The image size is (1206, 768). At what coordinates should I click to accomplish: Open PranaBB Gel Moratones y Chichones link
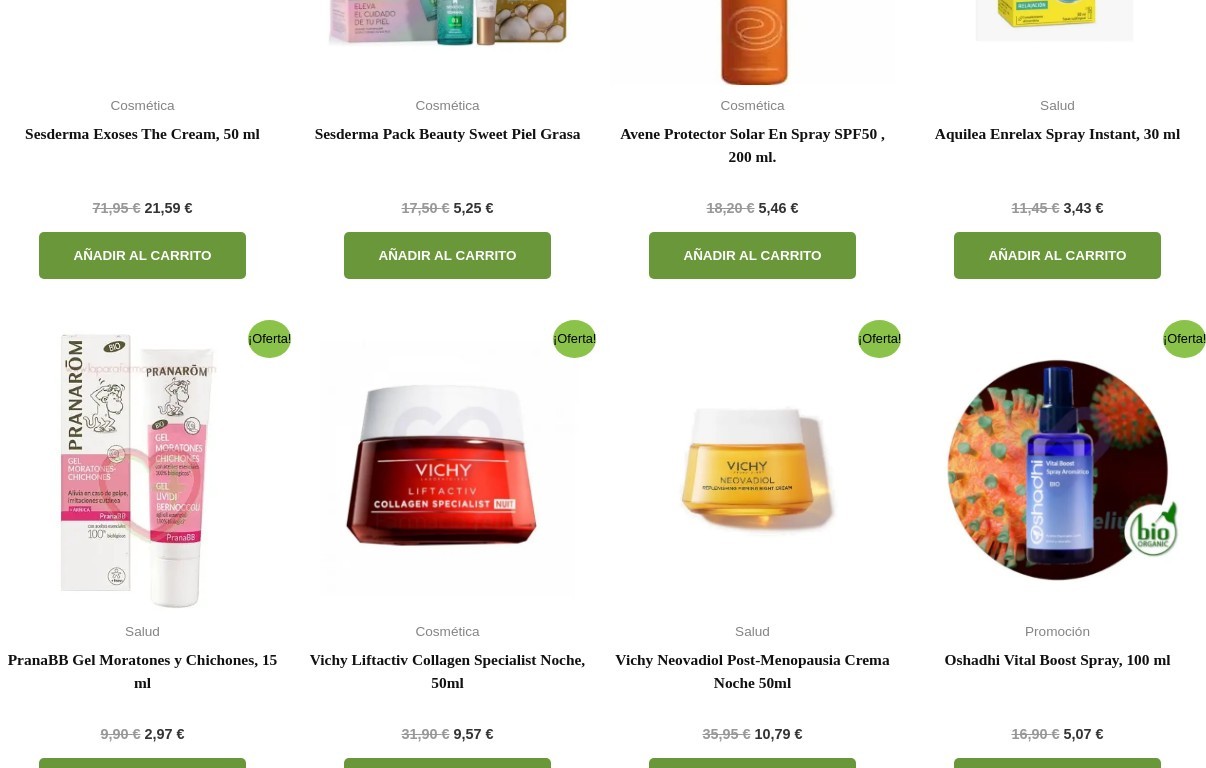click(142, 671)
